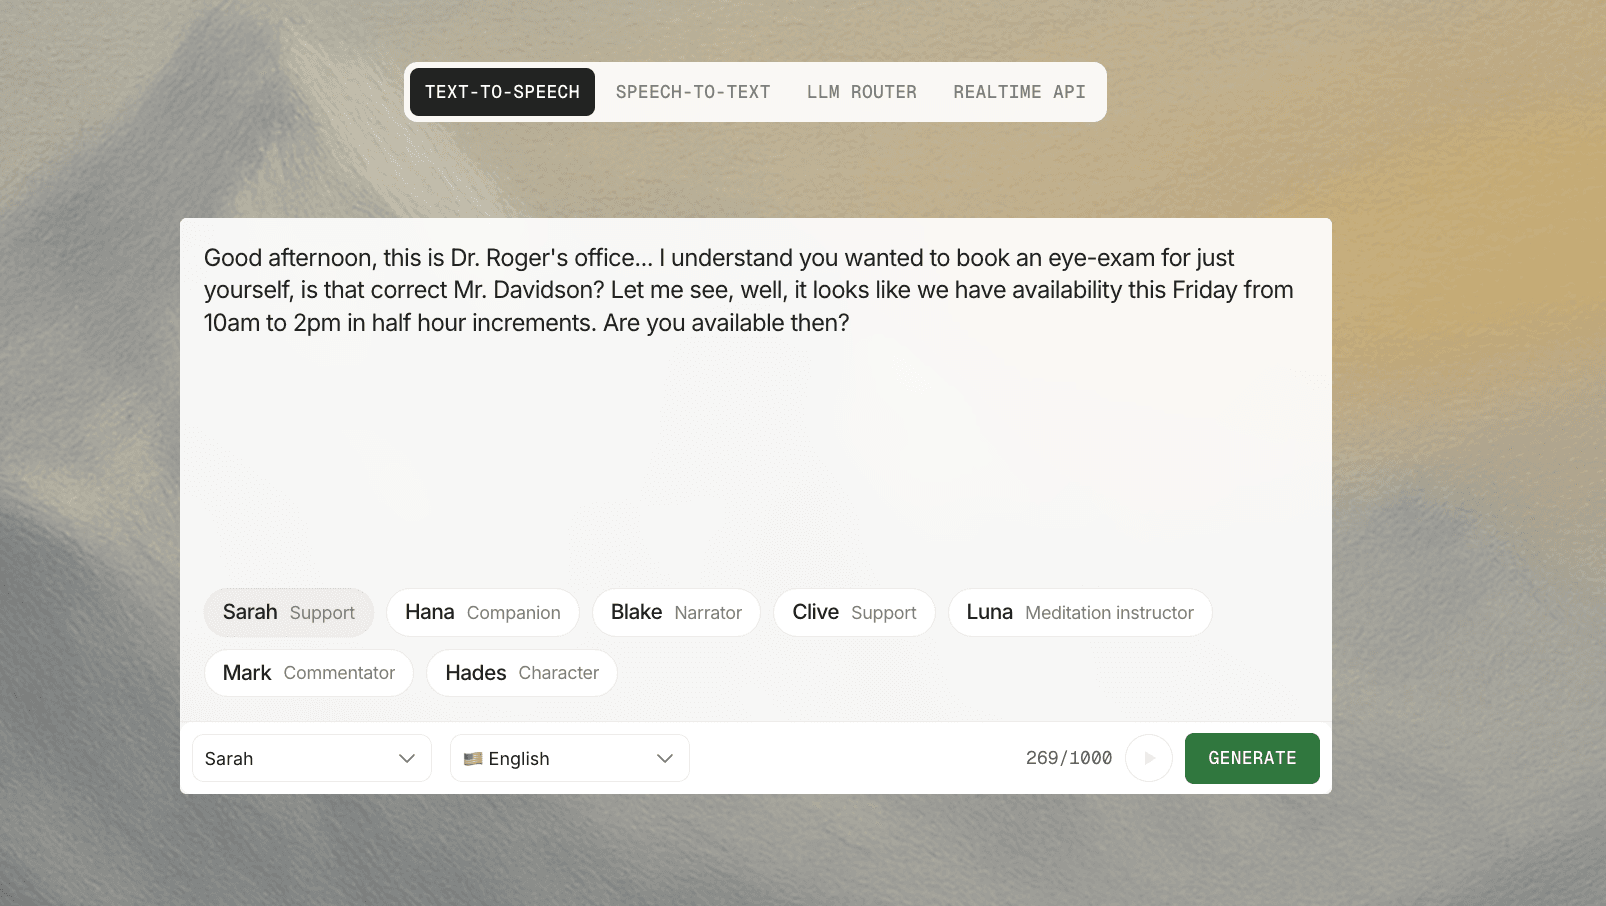The width and height of the screenshot is (1606, 906).
Task: Select the Hades Character voice
Action: coord(521,673)
